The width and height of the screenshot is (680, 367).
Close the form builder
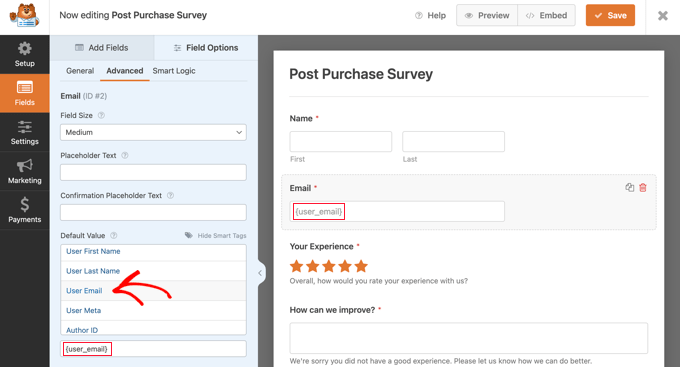click(663, 16)
